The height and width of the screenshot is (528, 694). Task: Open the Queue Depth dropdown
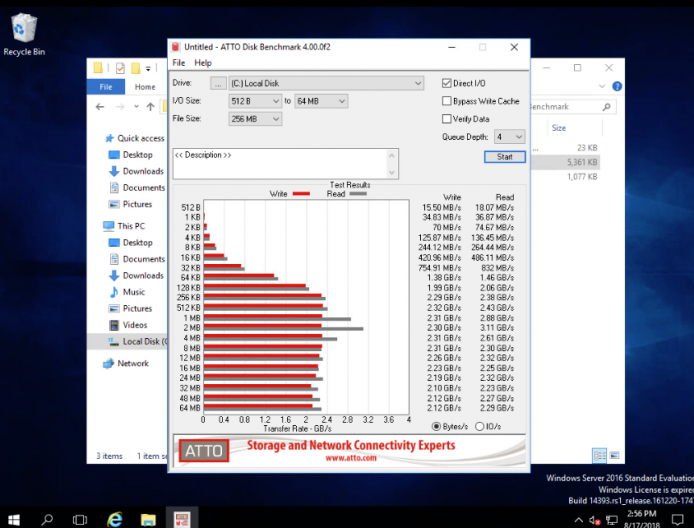[x=510, y=137]
